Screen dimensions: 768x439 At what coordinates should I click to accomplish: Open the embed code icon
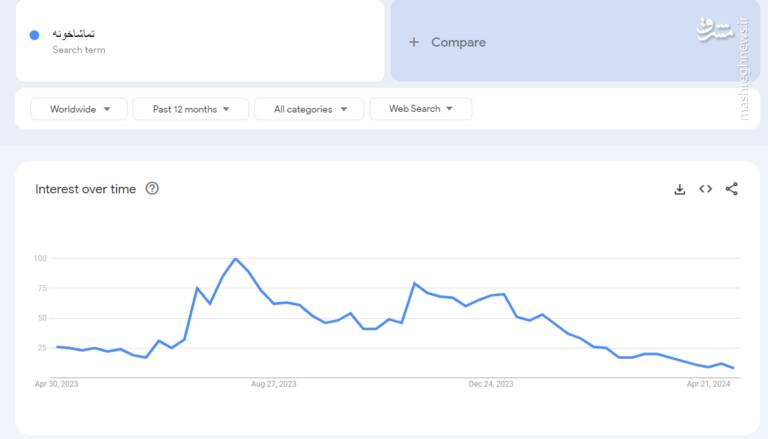(x=706, y=189)
